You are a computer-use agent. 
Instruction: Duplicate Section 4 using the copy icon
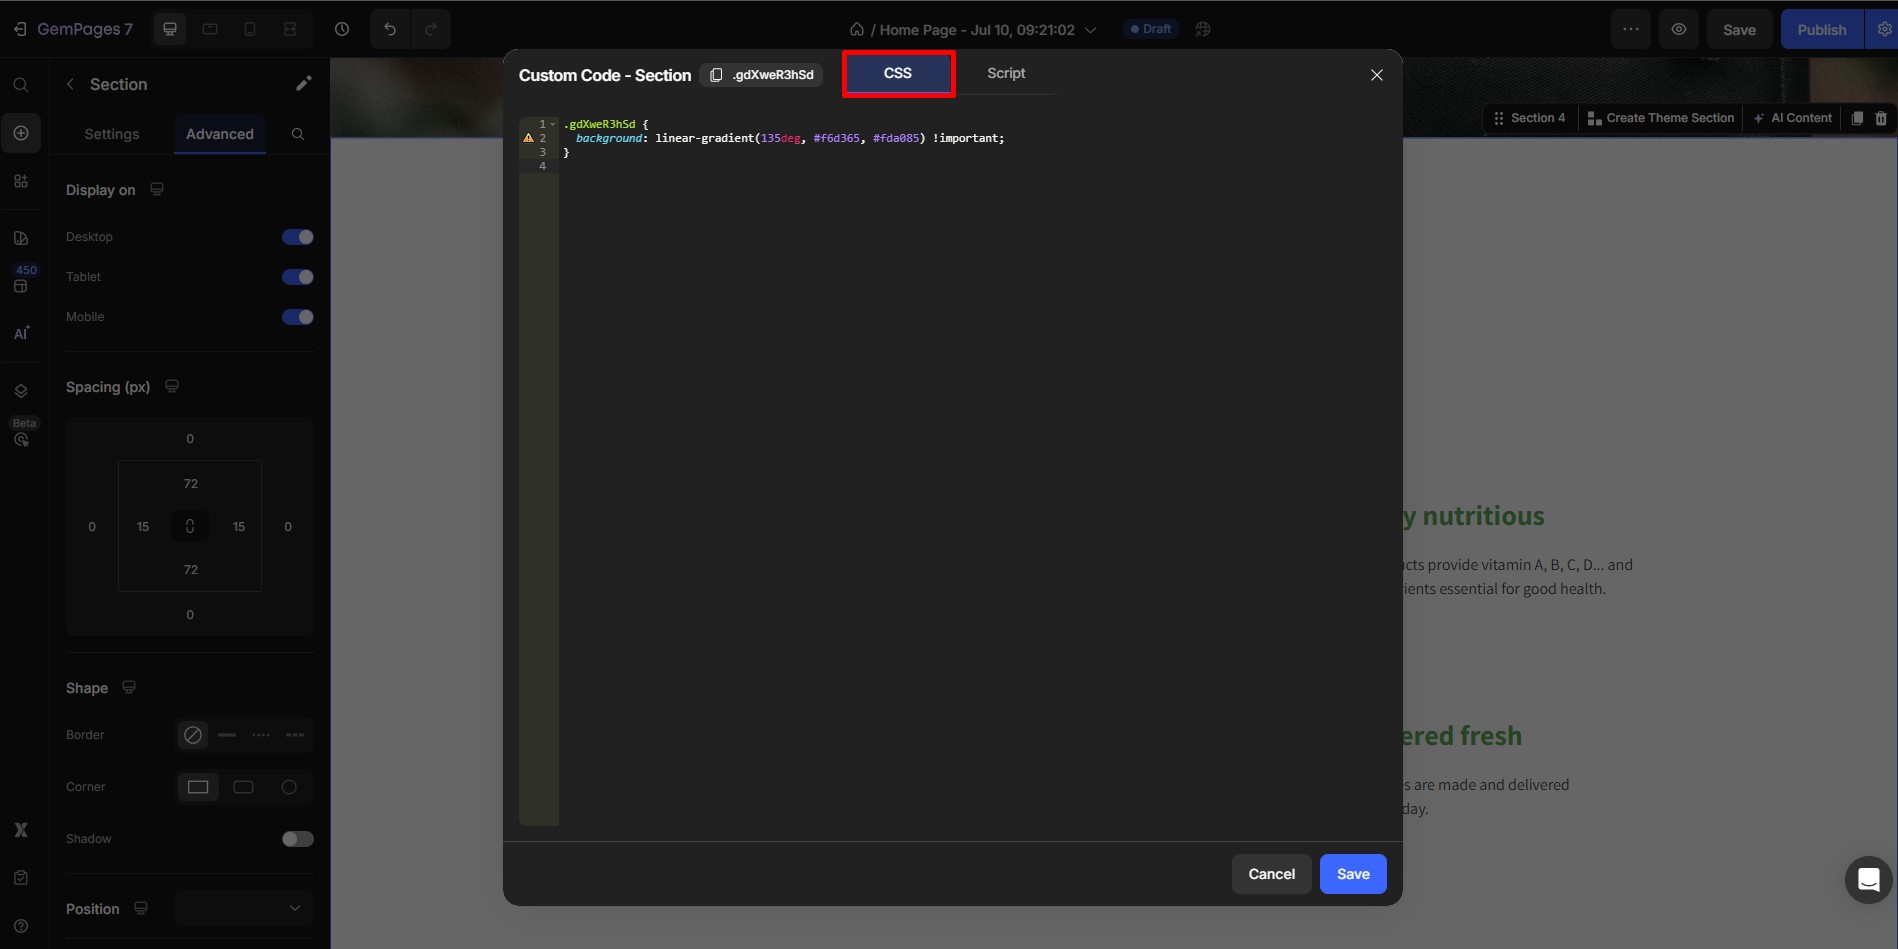[x=1856, y=117]
